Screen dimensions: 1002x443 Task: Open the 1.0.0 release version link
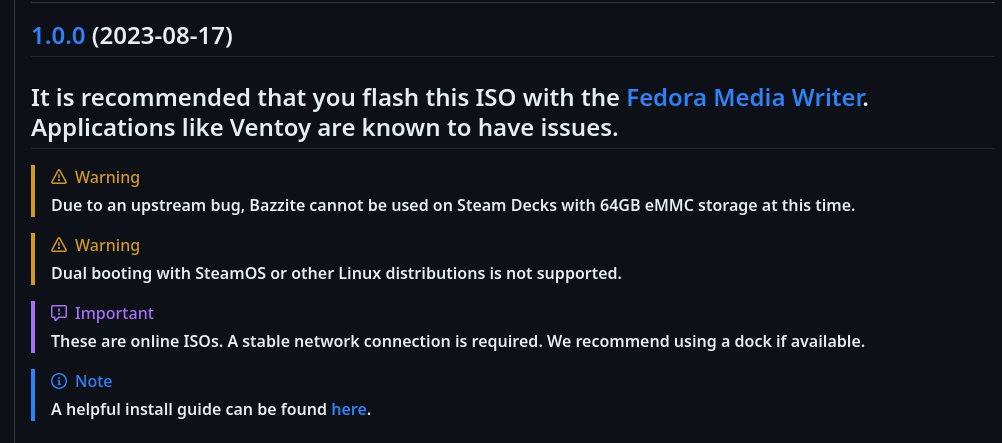59,37
